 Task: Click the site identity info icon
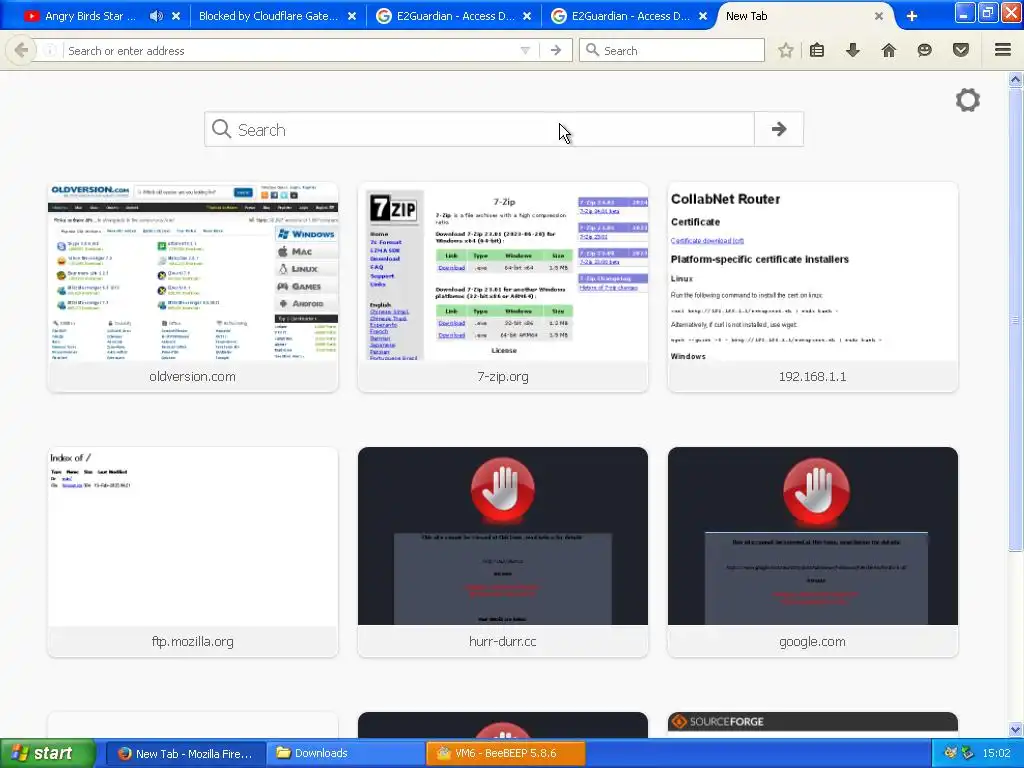50,50
